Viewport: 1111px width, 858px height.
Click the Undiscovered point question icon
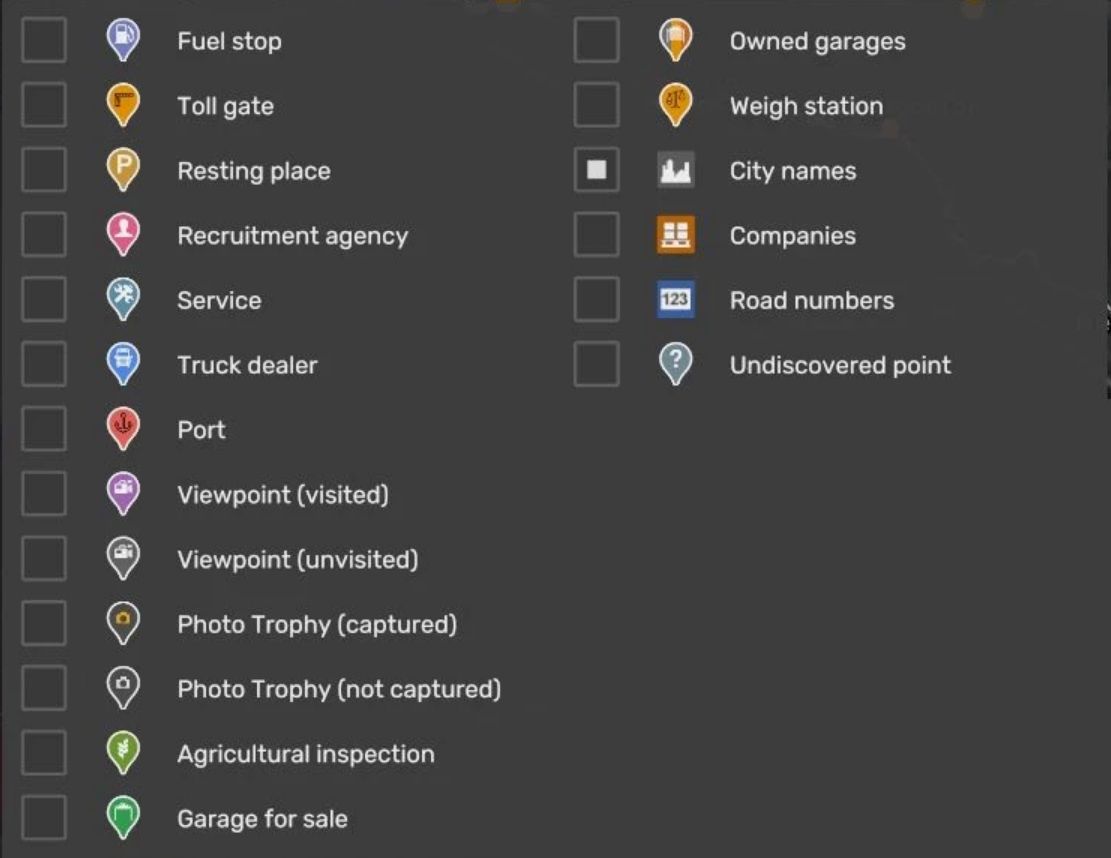coord(676,364)
